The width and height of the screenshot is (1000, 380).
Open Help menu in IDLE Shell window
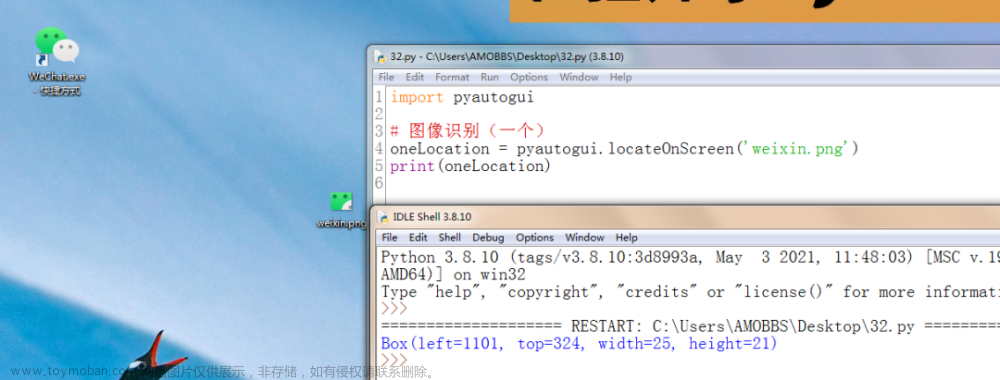pyautogui.click(x=626, y=238)
